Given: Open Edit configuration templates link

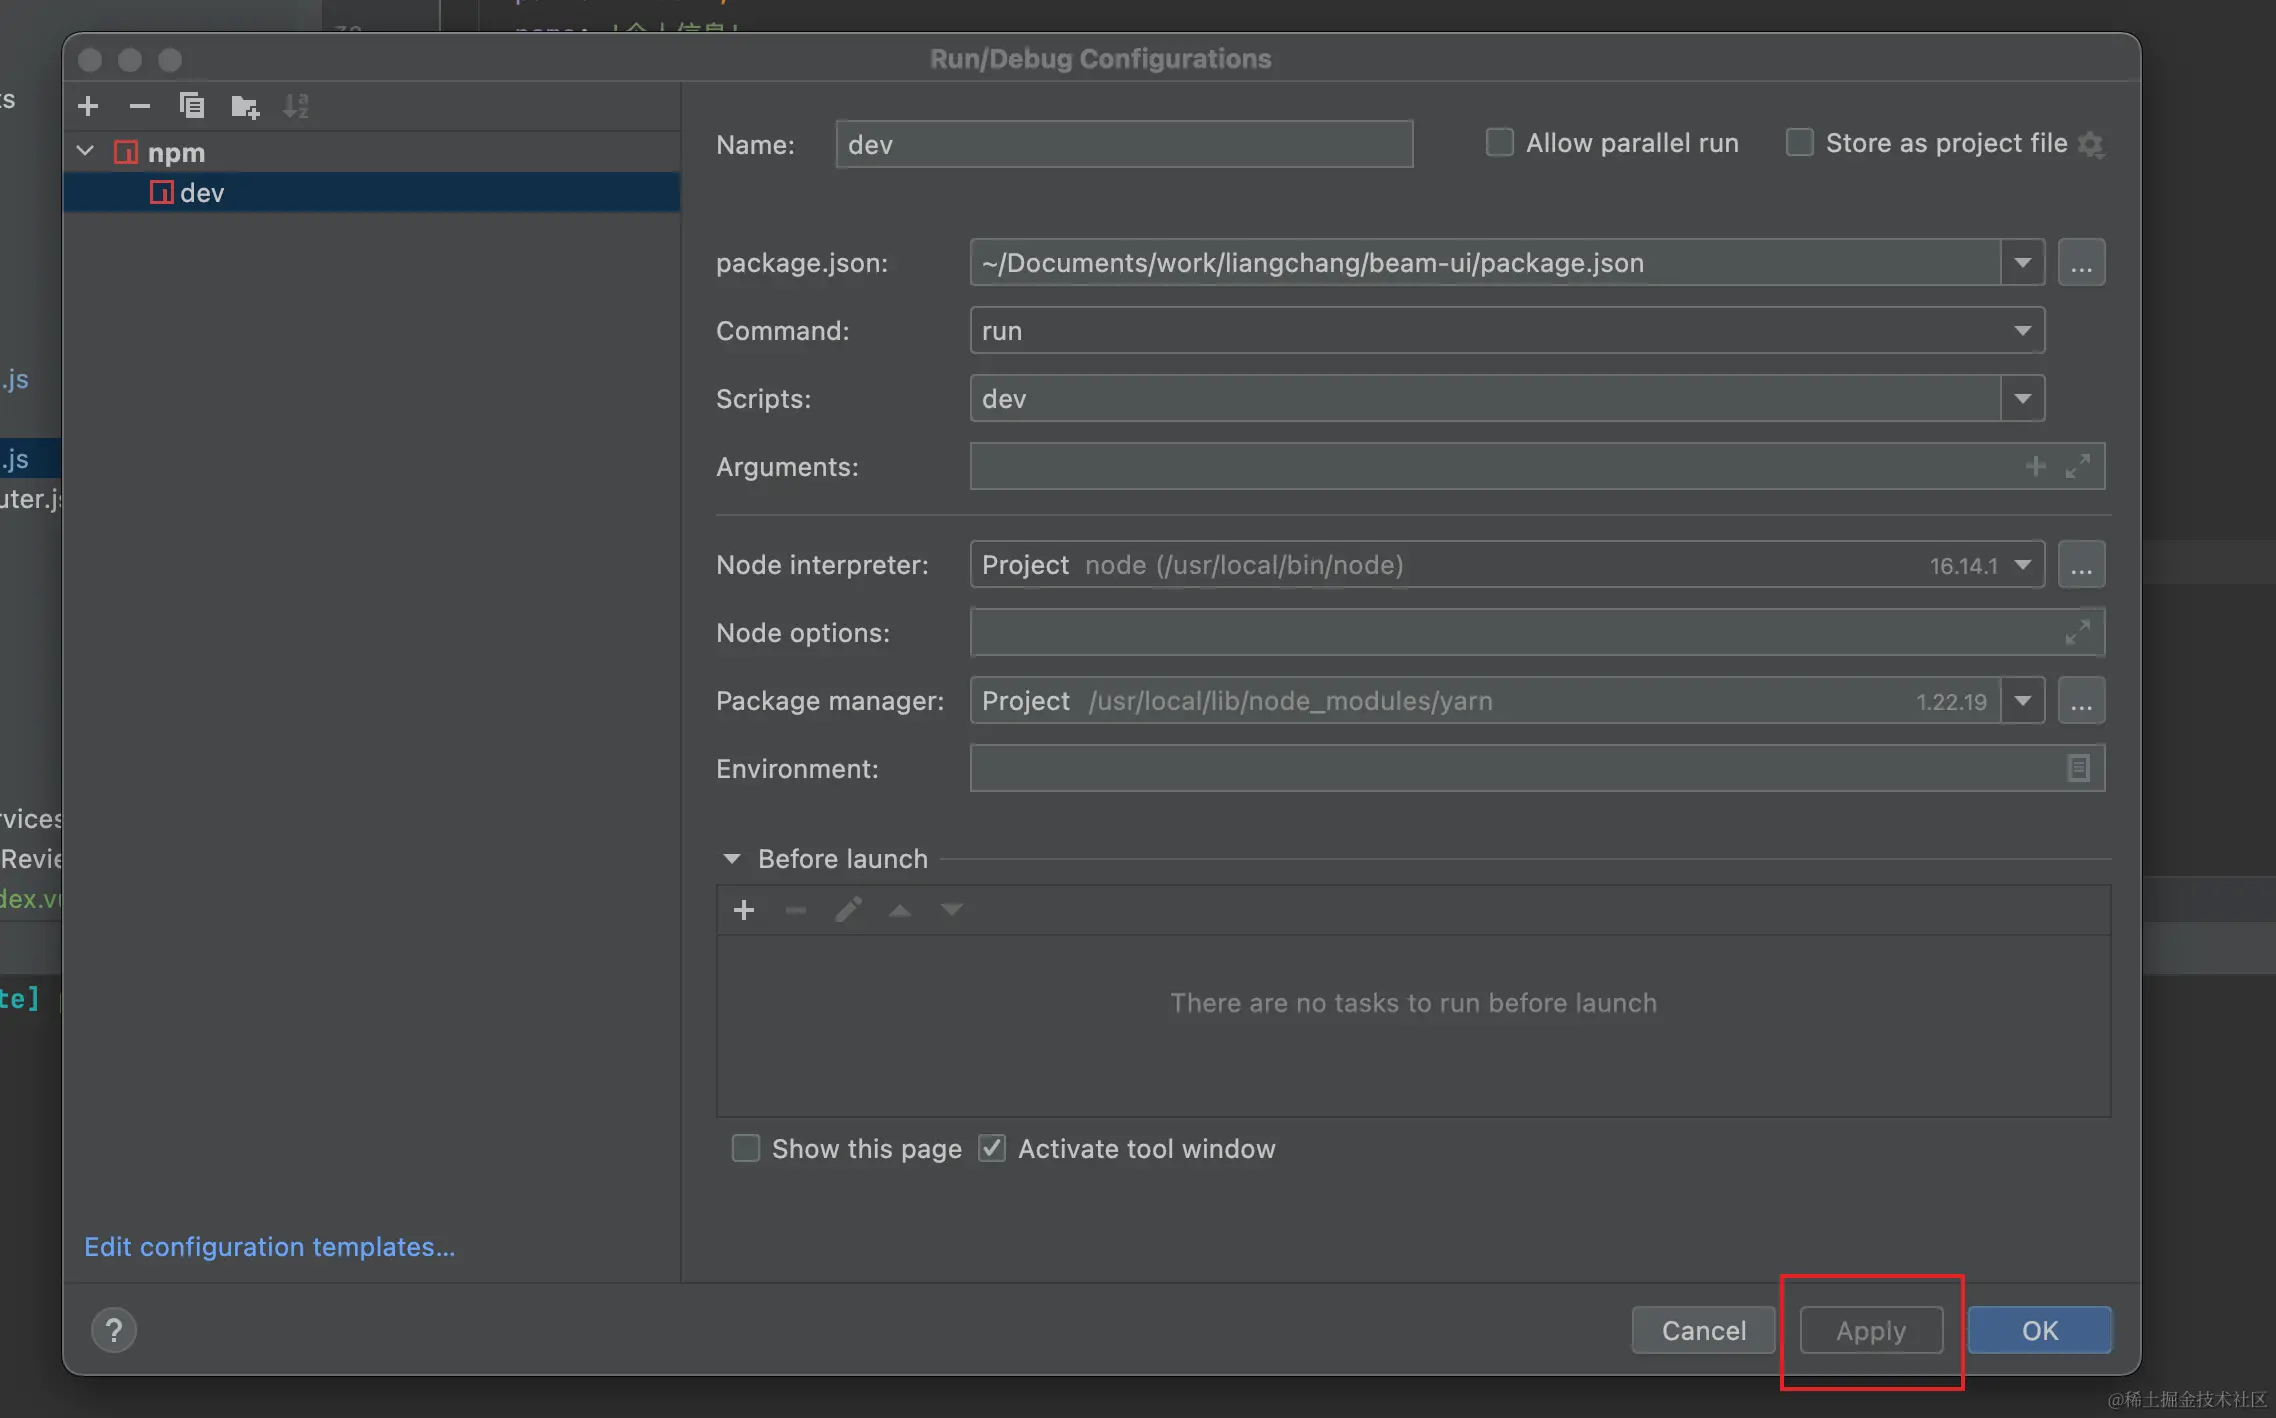Looking at the screenshot, I should pos(269,1247).
